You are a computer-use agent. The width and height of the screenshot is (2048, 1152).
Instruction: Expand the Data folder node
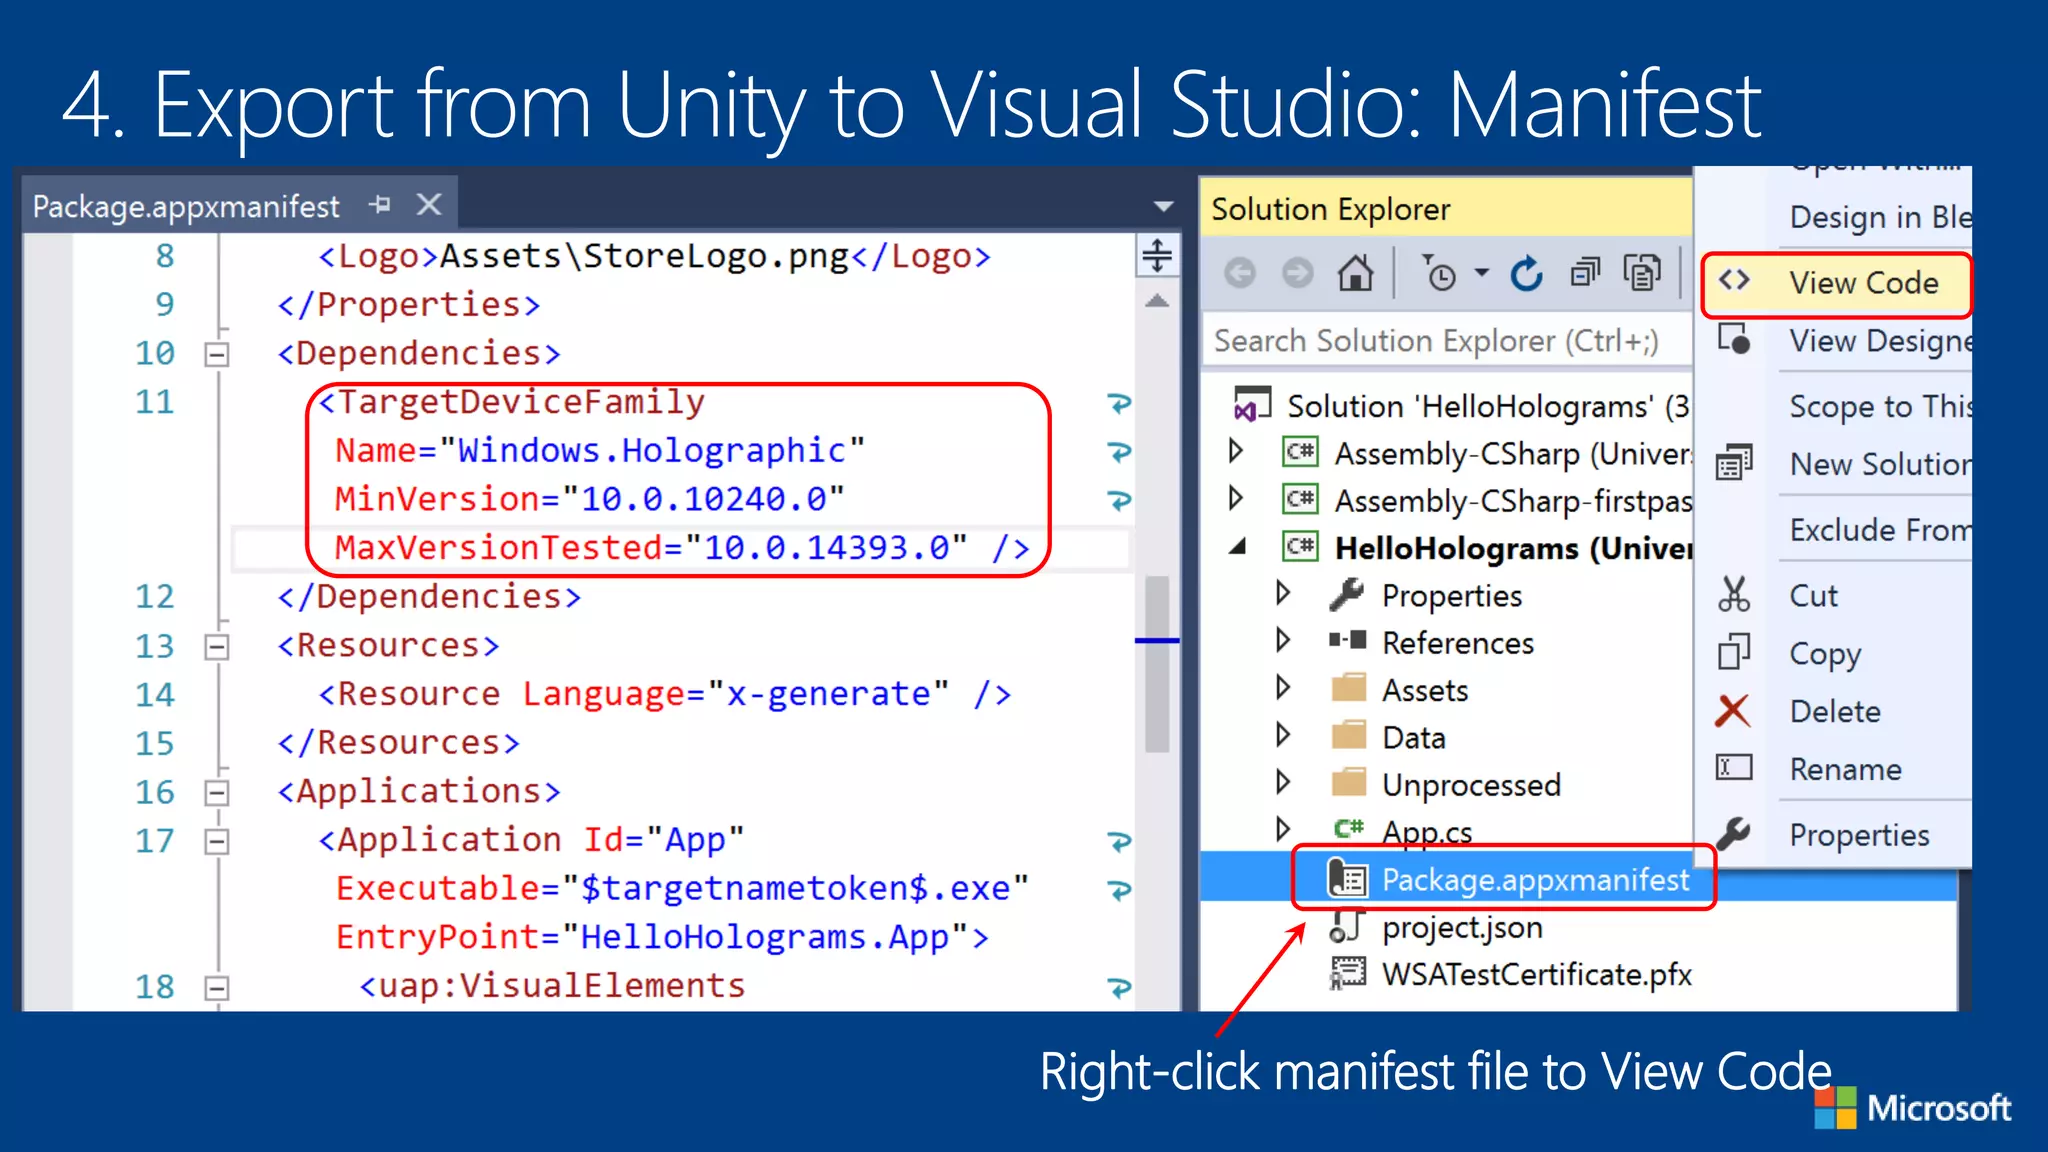tap(1283, 735)
